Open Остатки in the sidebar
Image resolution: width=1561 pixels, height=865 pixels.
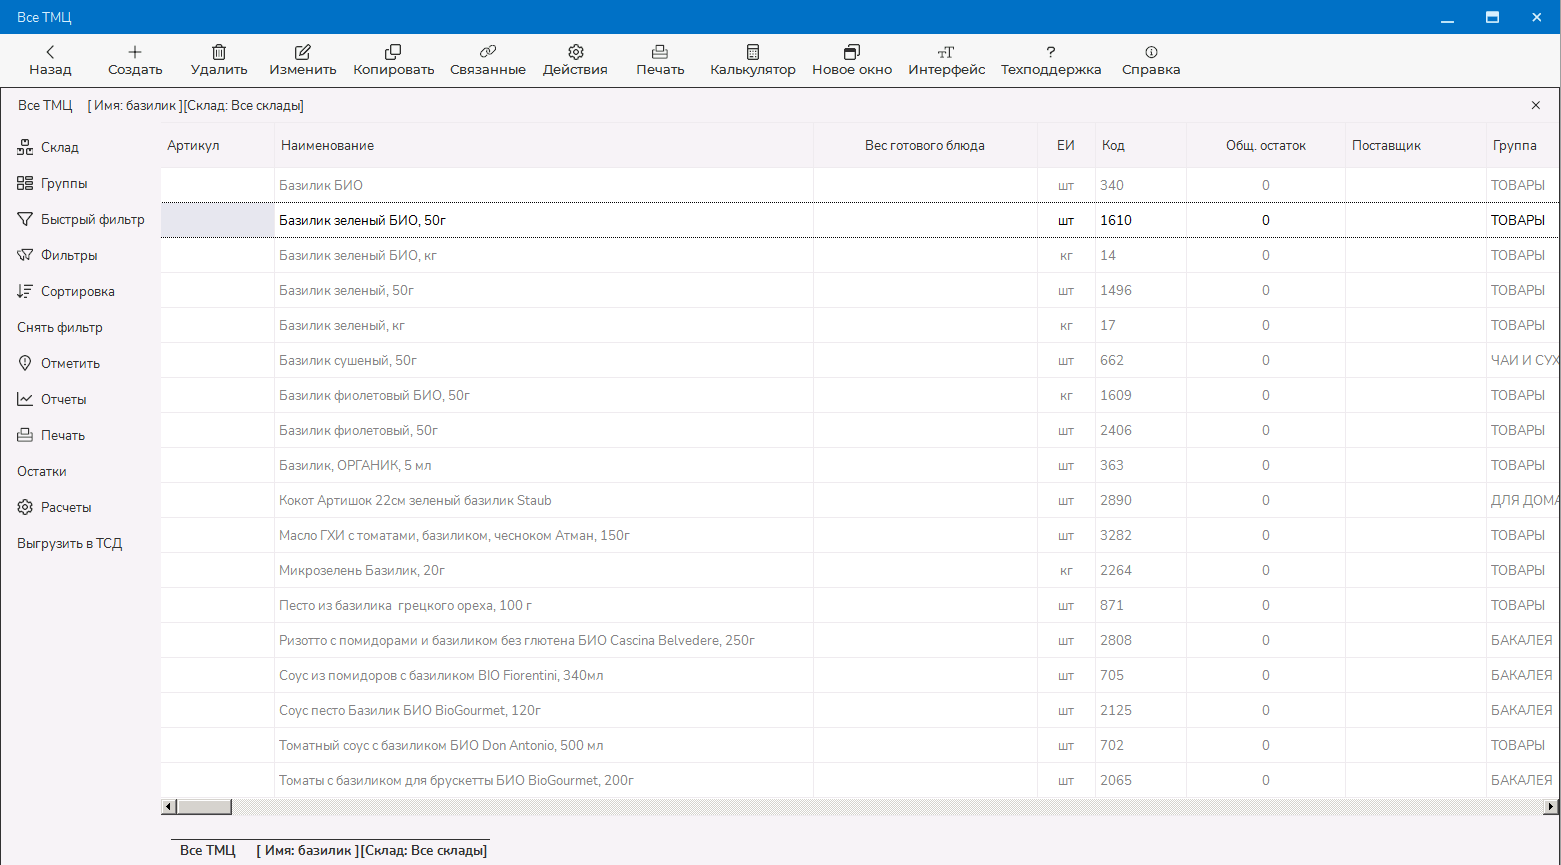[42, 471]
